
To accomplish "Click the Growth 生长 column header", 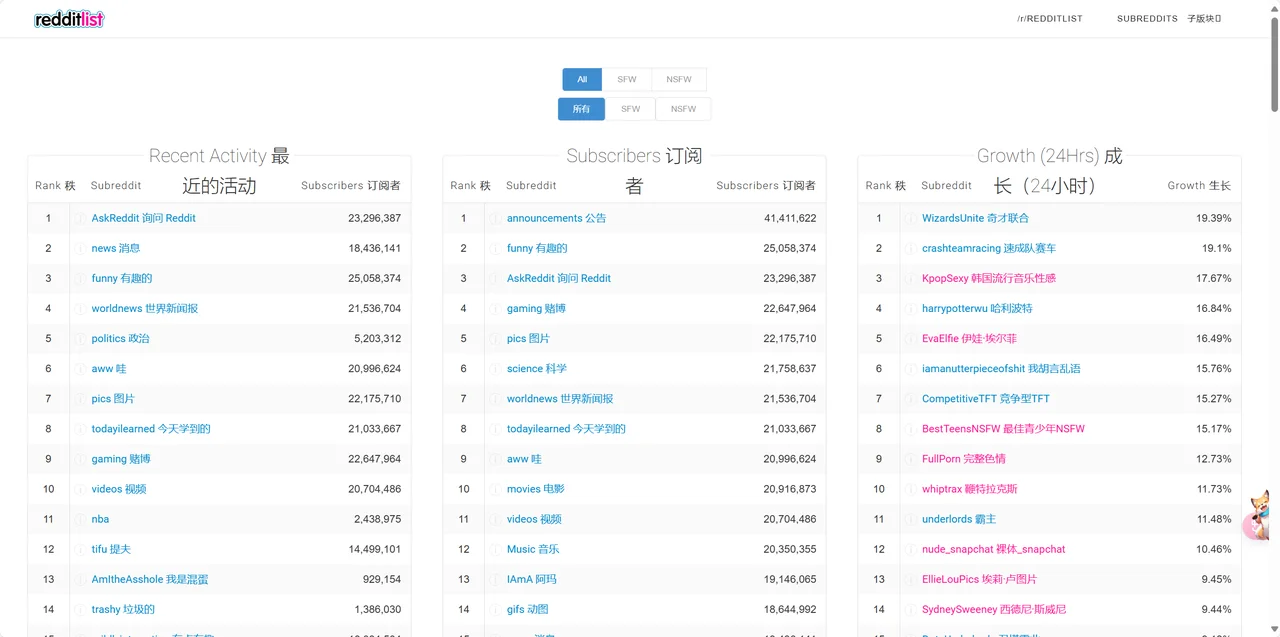I will pos(1199,185).
